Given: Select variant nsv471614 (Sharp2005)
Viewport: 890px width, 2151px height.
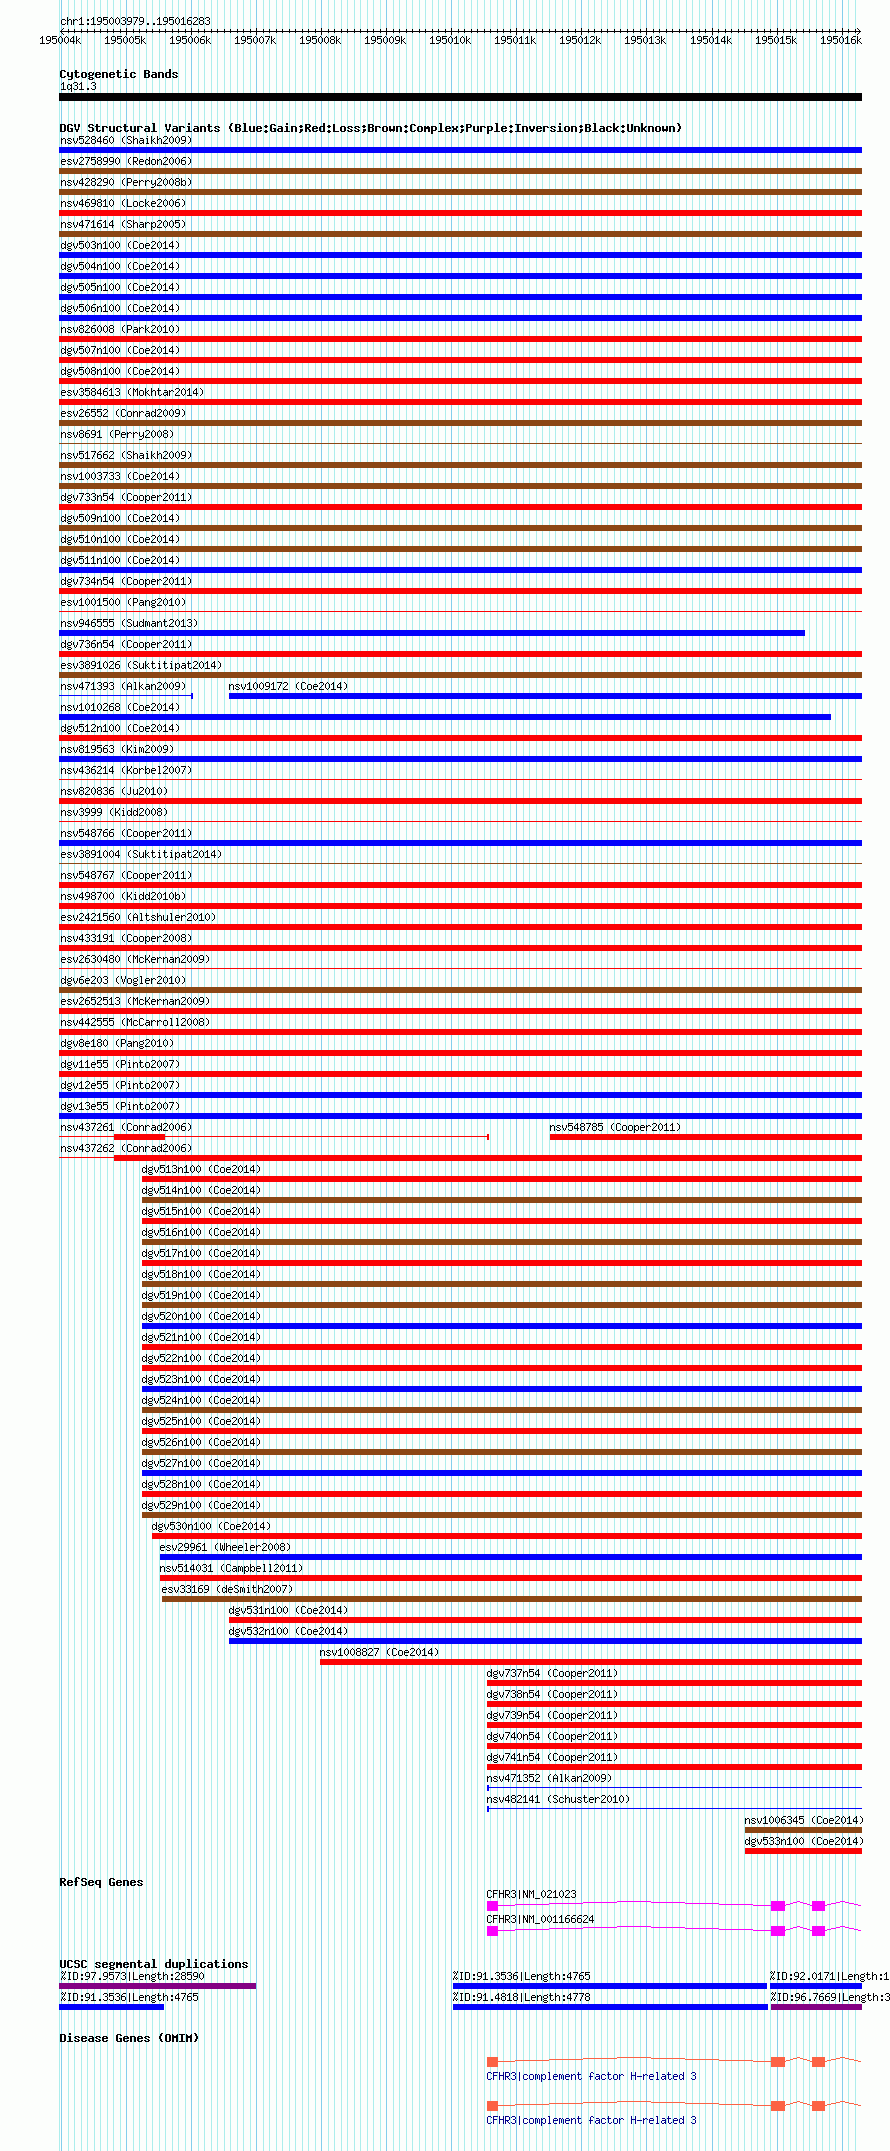Looking at the screenshot, I should (122, 224).
